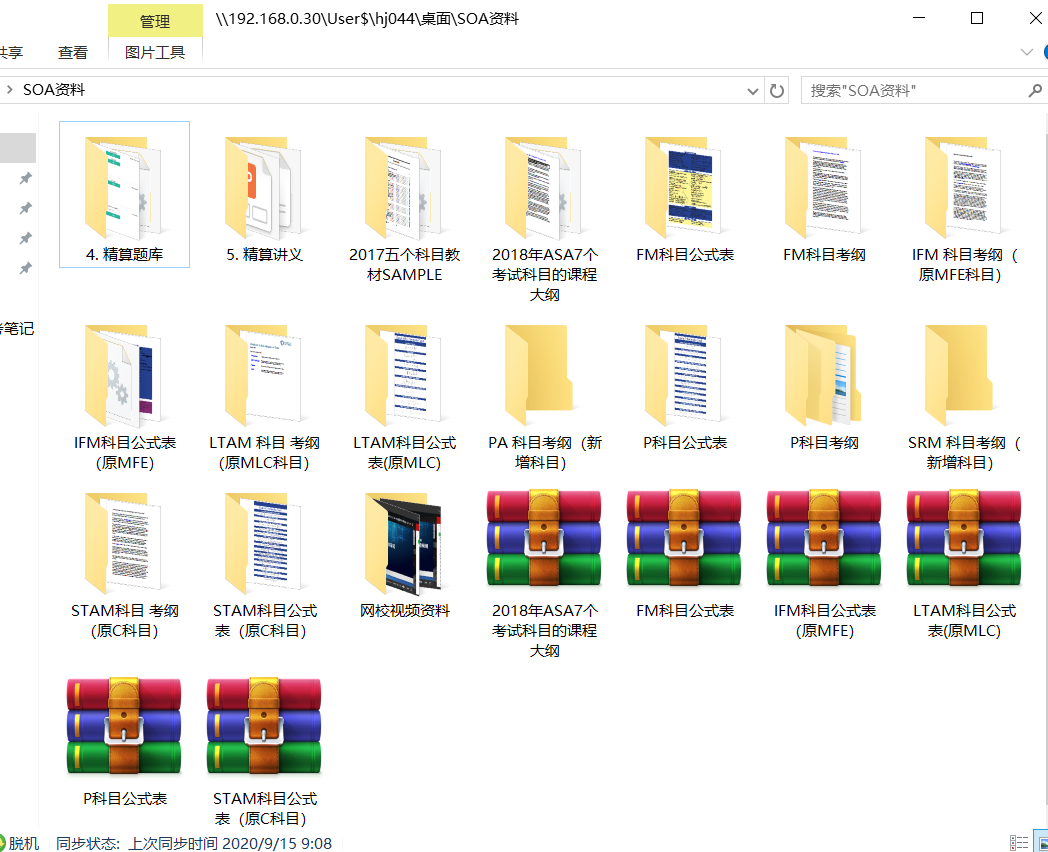The image size is (1048, 852).
Task: Select the IFM科目公式表(原MFE) folder icon
Action: tap(124, 376)
